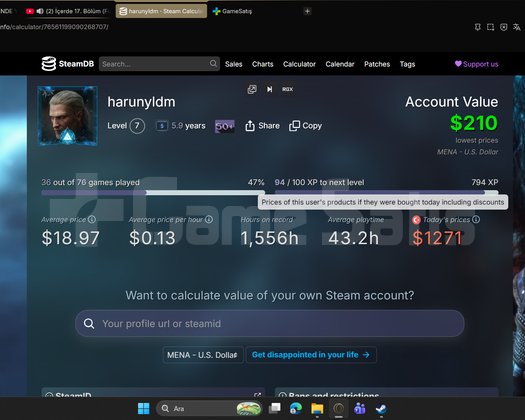Click the shield icon in browser toolbar
This screenshot has height=420, width=525.
click(x=504, y=27)
